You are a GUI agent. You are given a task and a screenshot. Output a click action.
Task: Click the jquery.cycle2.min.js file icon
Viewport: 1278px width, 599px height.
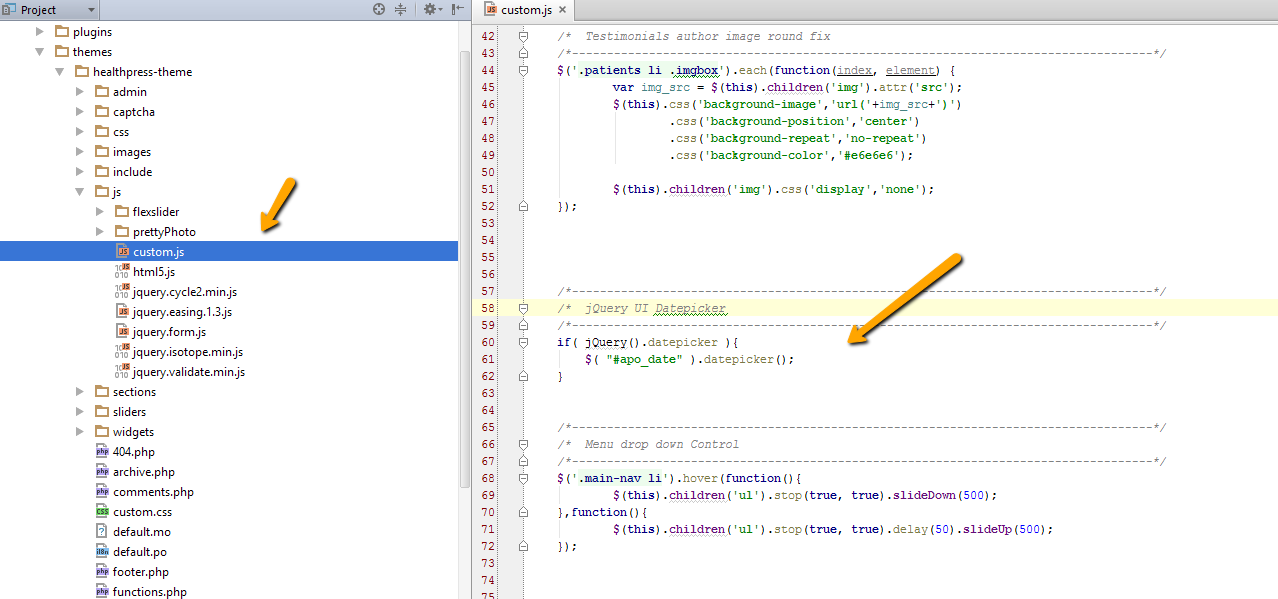coord(122,291)
